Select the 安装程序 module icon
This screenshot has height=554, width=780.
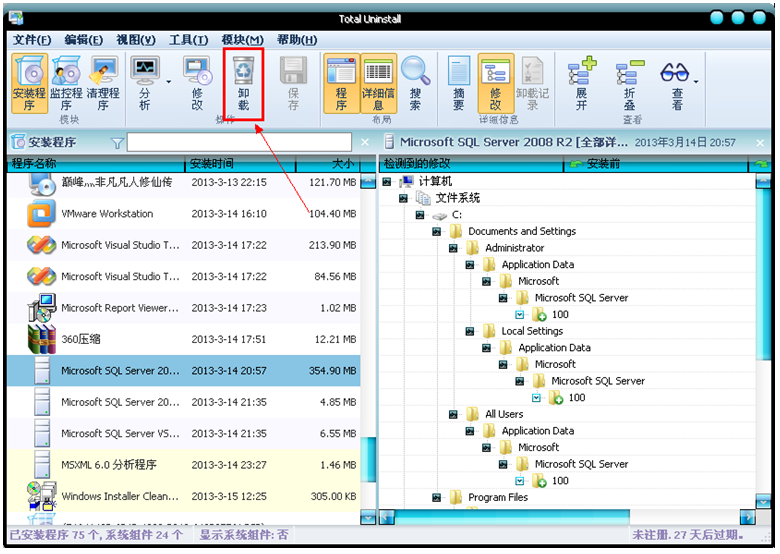click(29, 84)
